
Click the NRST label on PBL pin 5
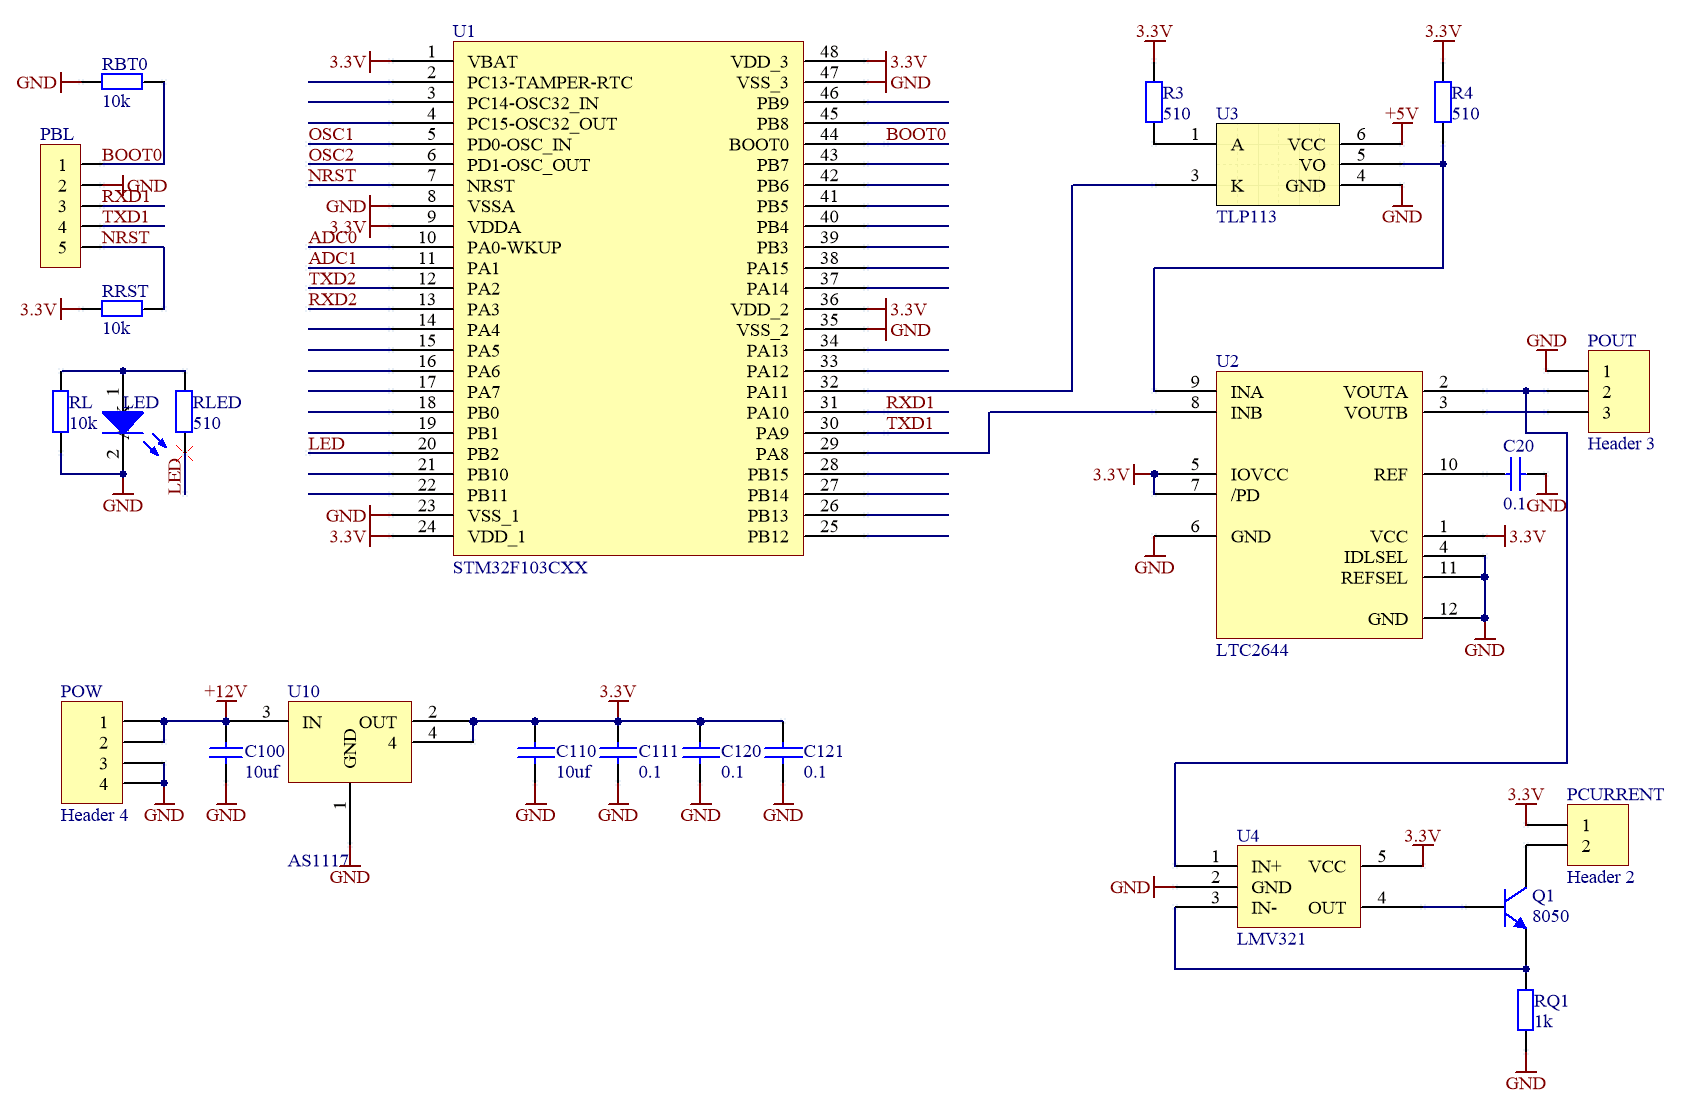pyautogui.click(x=125, y=237)
